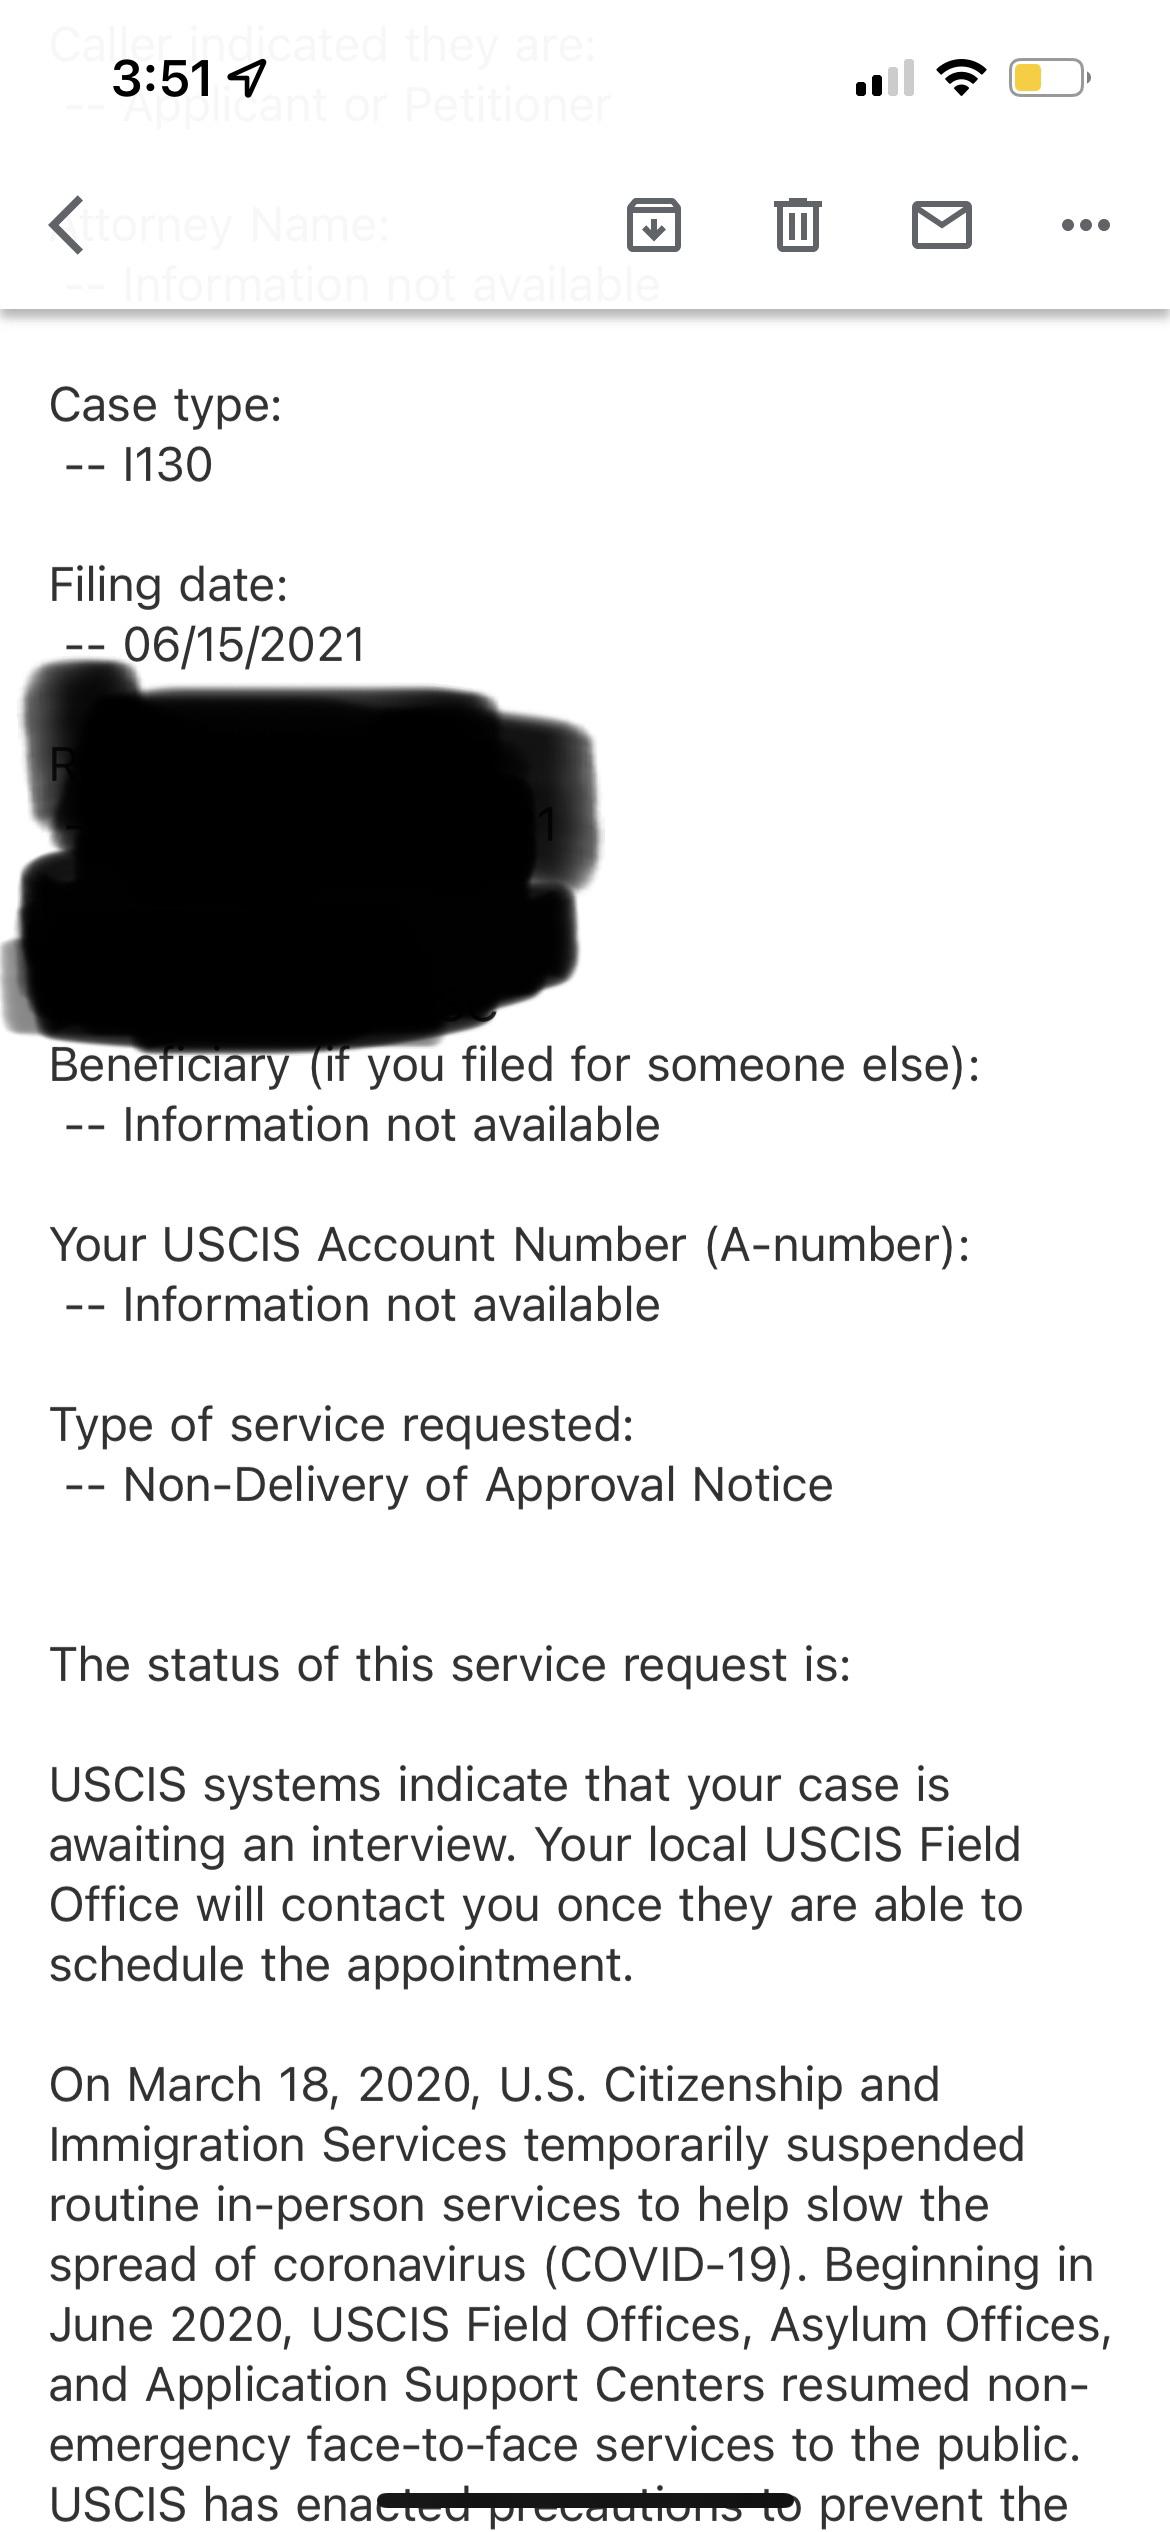Tap the Beneficiary heading text
Viewport: 1170px width, 2532px height.
[515, 1065]
